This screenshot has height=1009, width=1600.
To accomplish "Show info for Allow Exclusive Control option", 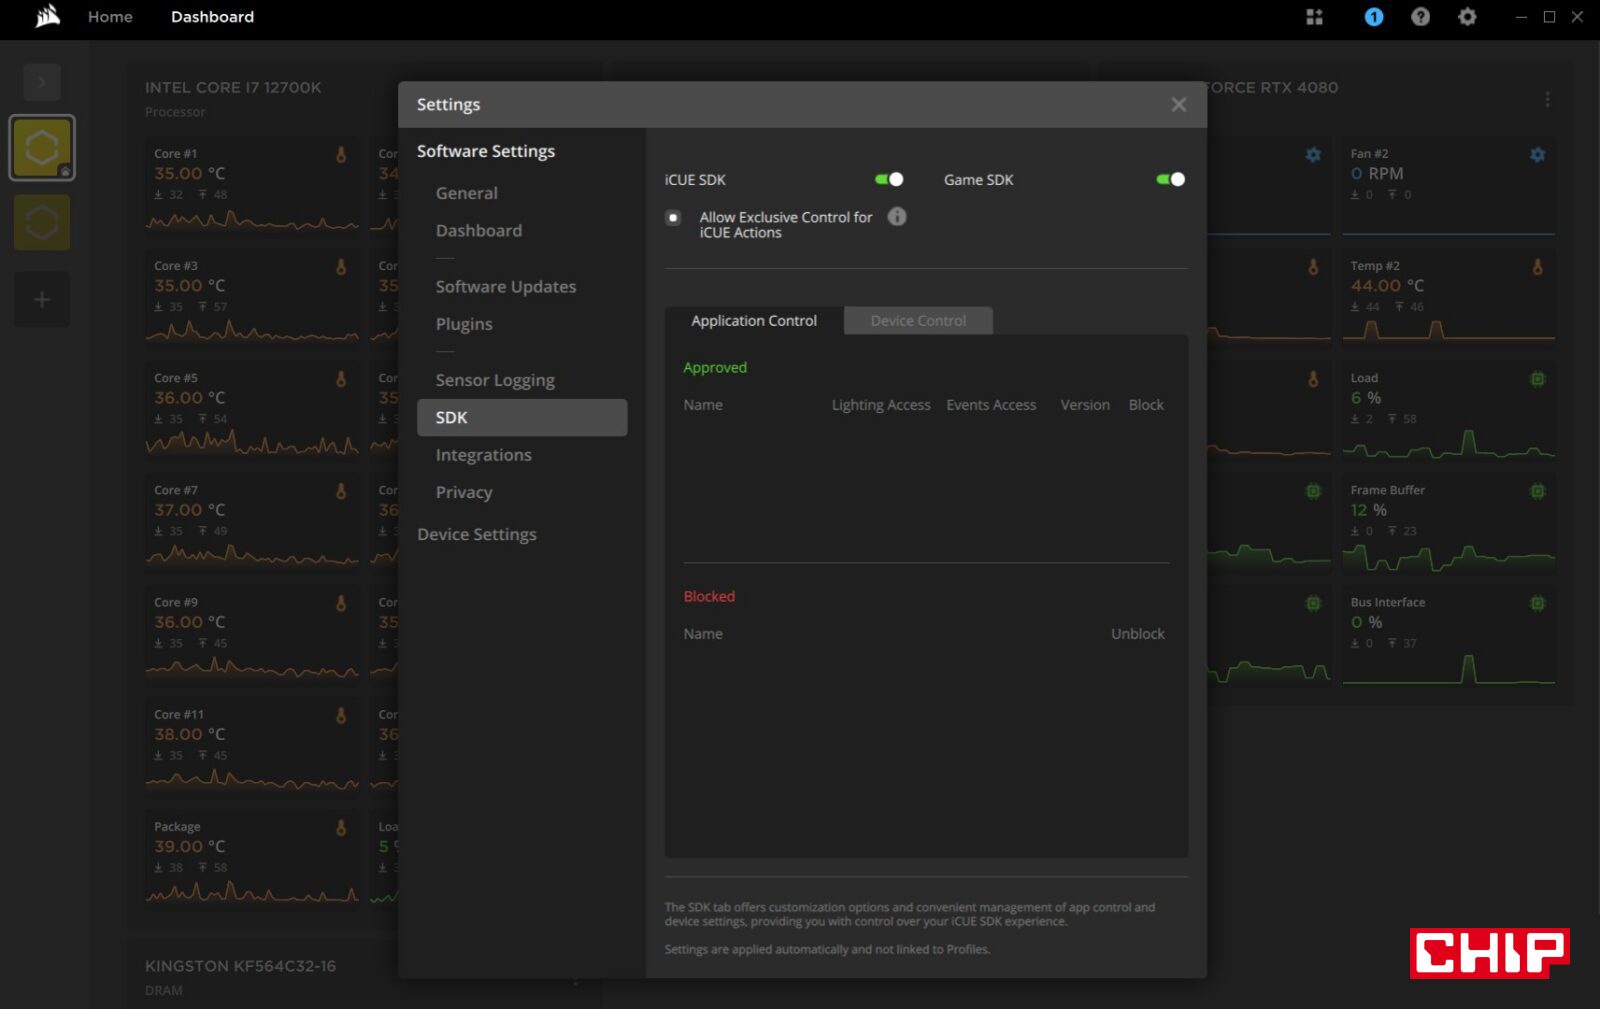I will tap(897, 216).
